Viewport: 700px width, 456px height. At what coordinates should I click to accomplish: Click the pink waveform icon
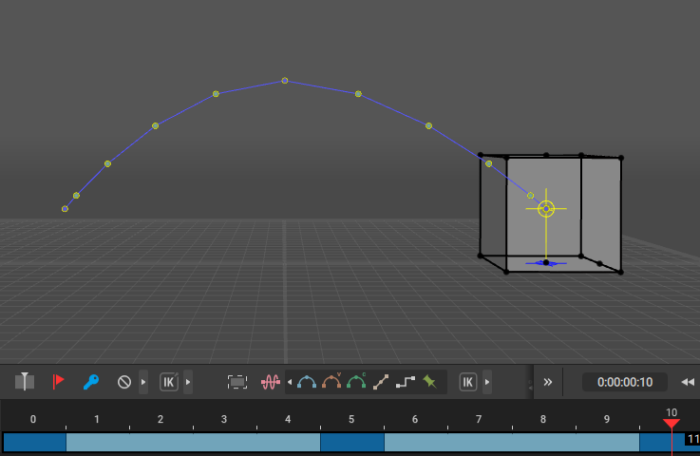click(270, 381)
